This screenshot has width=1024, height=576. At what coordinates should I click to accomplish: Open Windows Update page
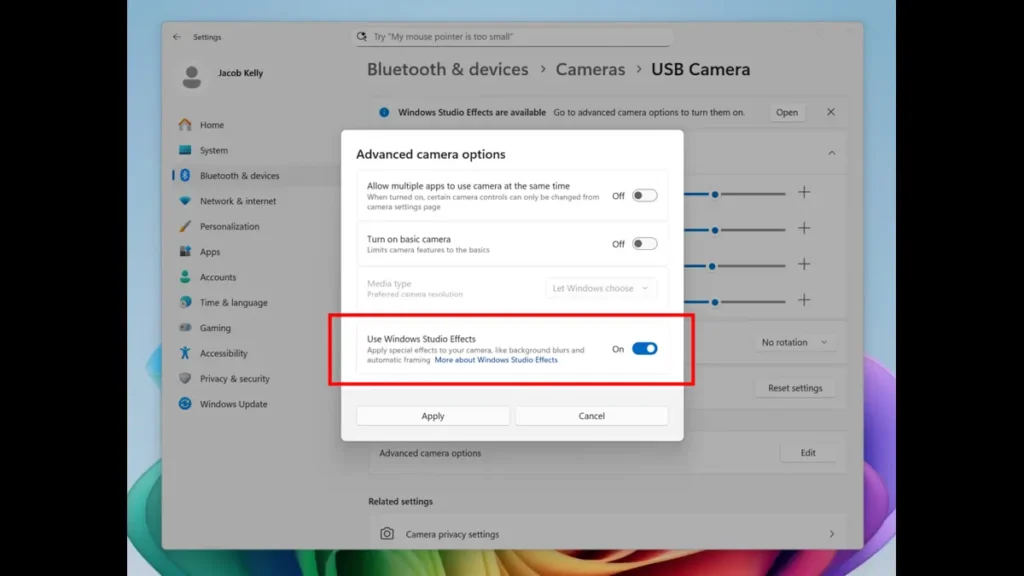point(233,404)
